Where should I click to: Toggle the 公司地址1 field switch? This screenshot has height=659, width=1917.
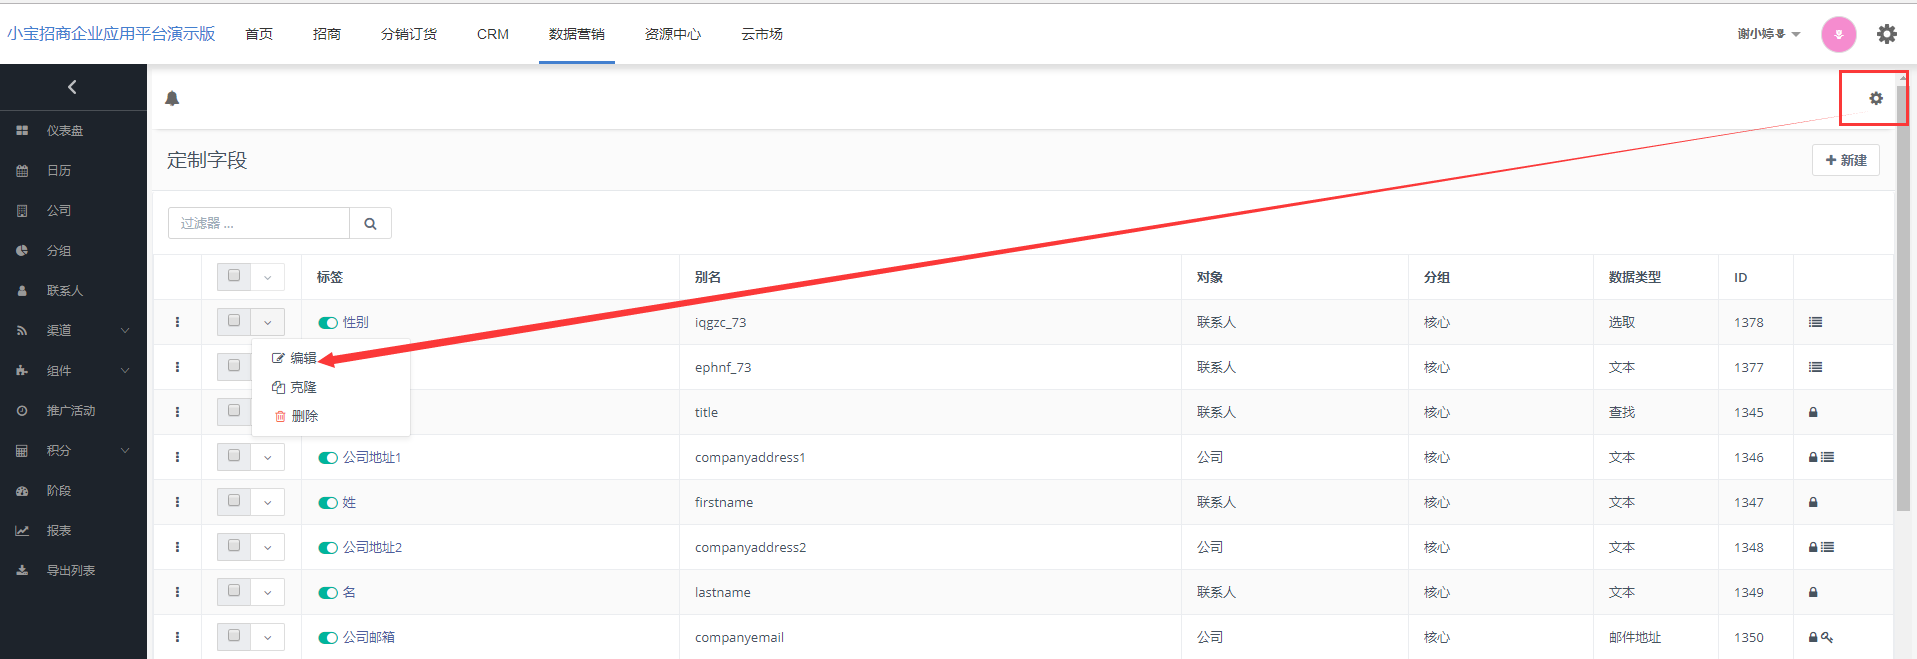(328, 458)
